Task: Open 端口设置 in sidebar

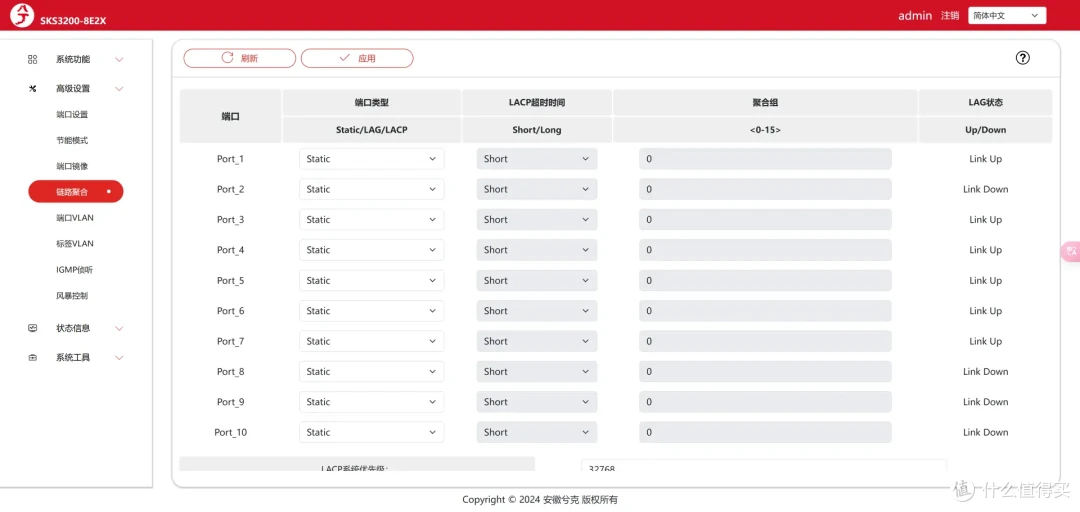Action: pyautogui.click(x=72, y=114)
